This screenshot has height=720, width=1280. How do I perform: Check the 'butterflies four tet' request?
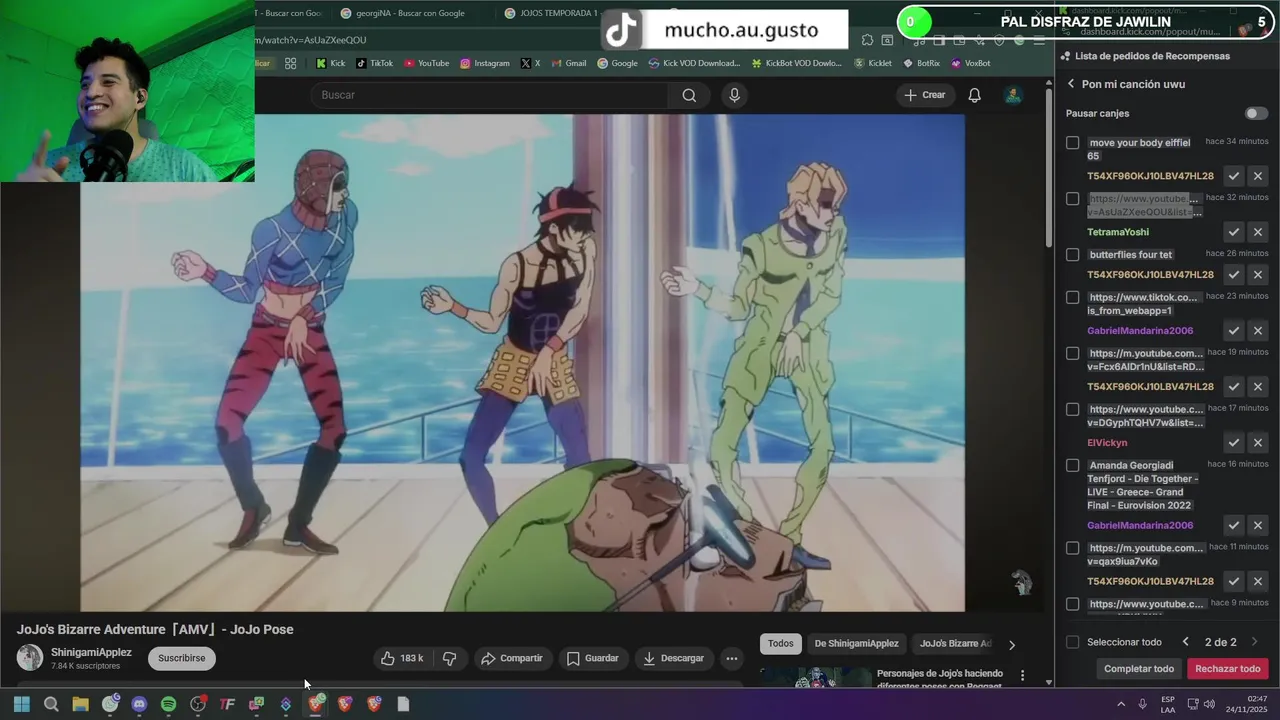[1072, 255]
